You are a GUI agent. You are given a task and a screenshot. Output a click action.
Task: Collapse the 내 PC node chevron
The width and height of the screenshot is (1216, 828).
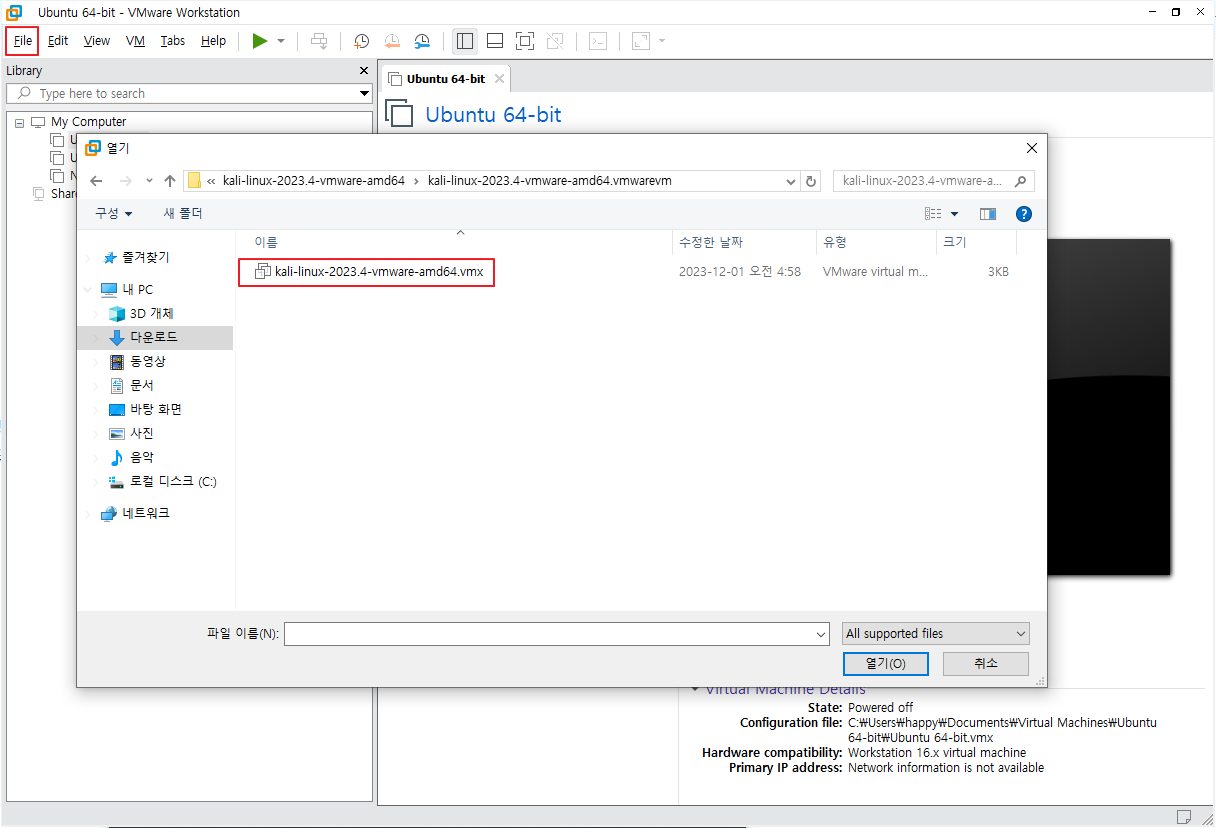pos(89,289)
